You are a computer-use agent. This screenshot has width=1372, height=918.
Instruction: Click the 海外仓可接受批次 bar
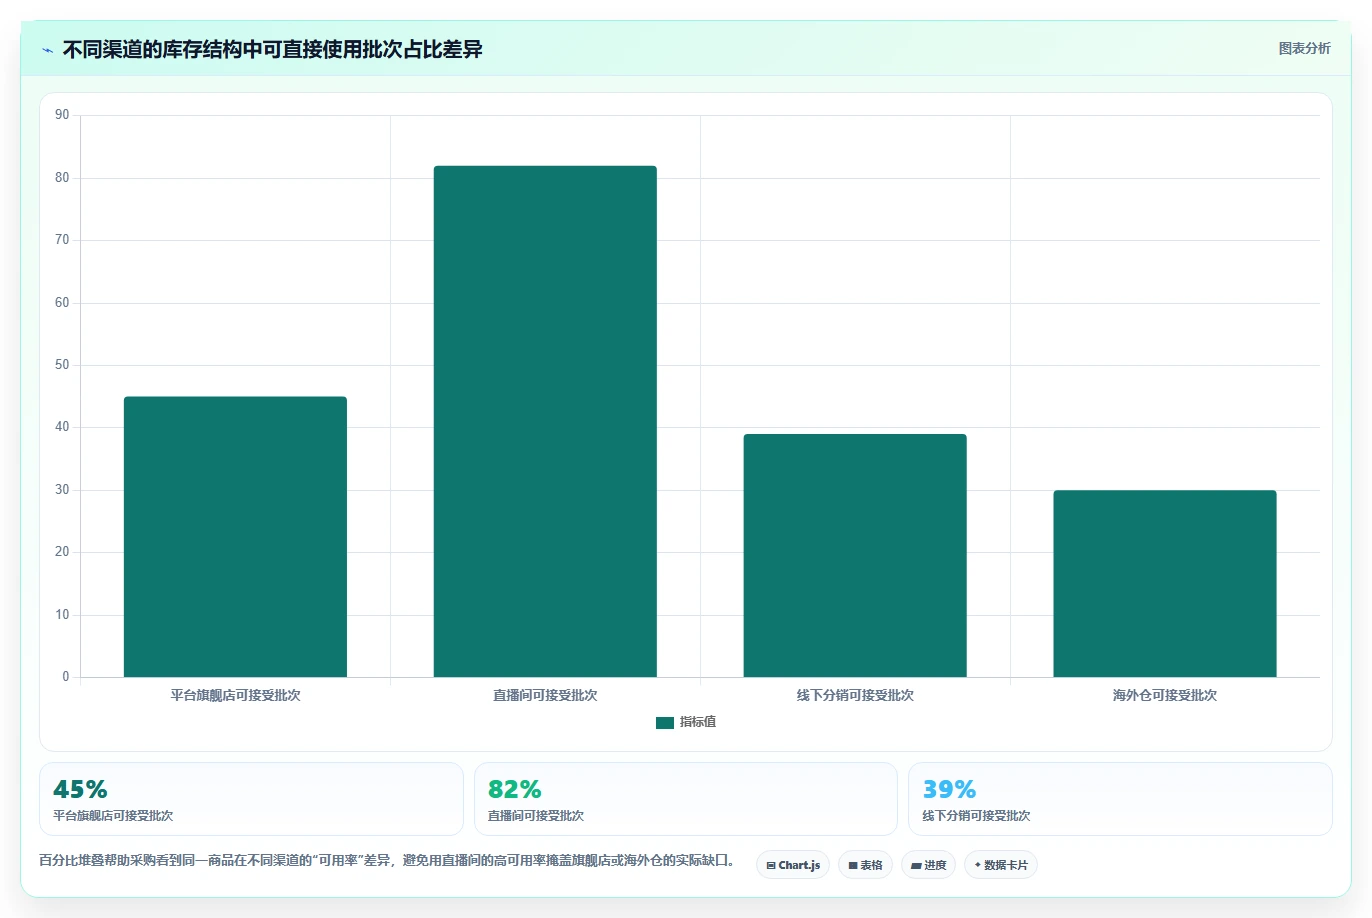[1165, 583]
